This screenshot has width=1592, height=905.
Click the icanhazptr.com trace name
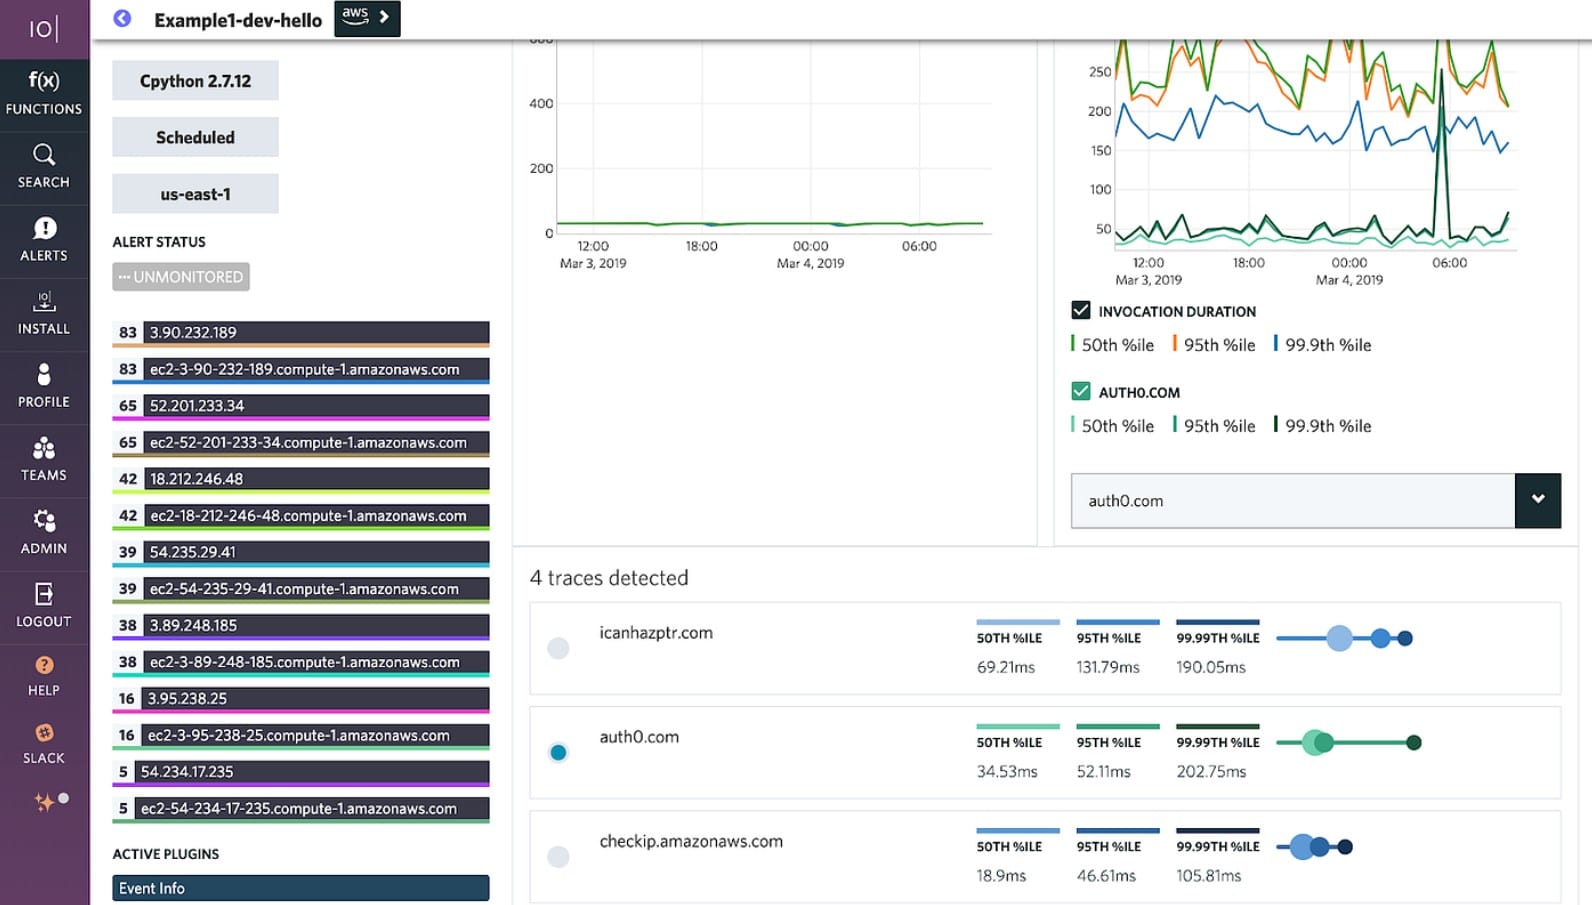[656, 632]
